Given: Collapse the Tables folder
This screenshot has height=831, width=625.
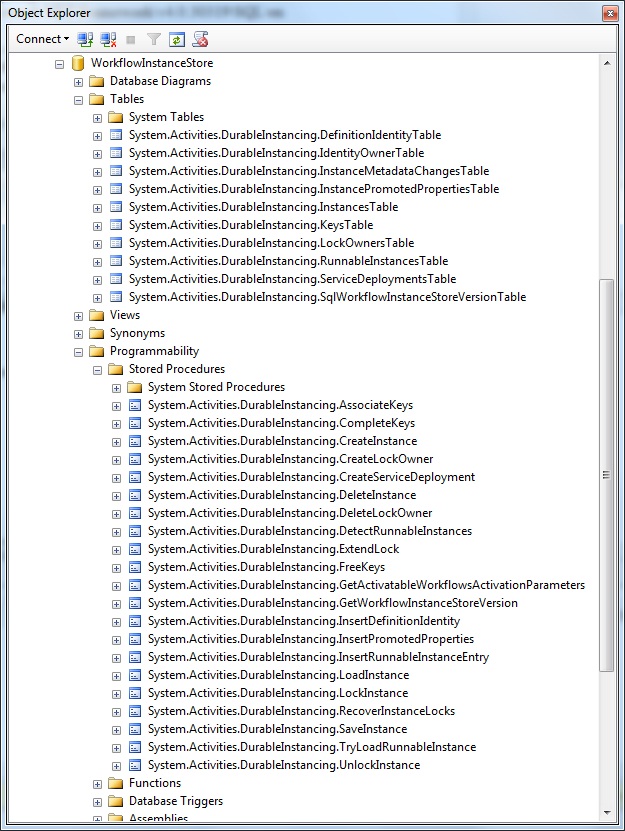Looking at the screenshot, I should coord(78,100).
